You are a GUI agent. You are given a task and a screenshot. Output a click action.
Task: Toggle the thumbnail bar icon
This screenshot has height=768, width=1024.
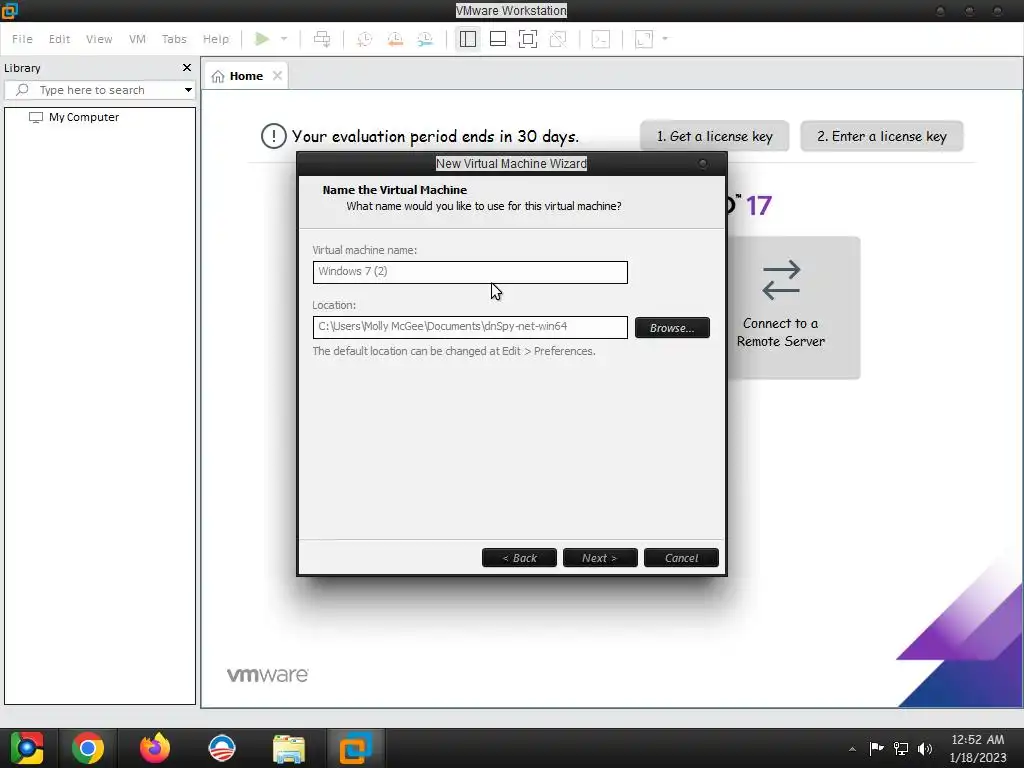tap(498, 39)
